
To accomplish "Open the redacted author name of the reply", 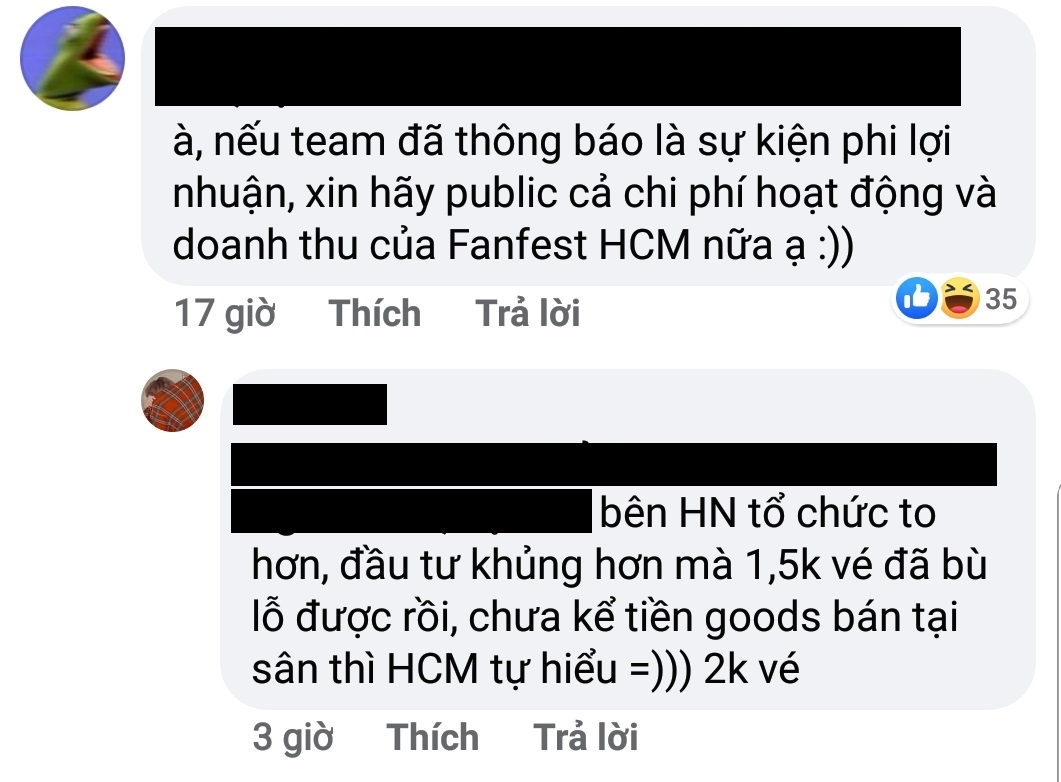I will pyautogui.click(x=310, y=404).
